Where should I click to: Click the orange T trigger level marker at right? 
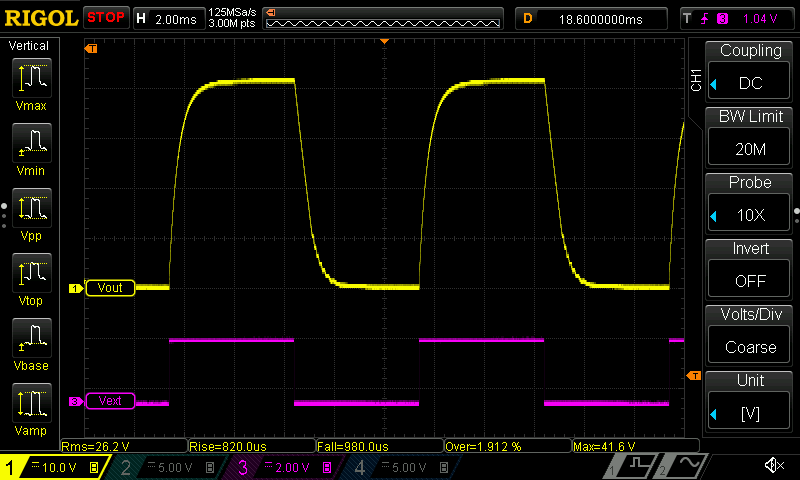pos(694,376)
